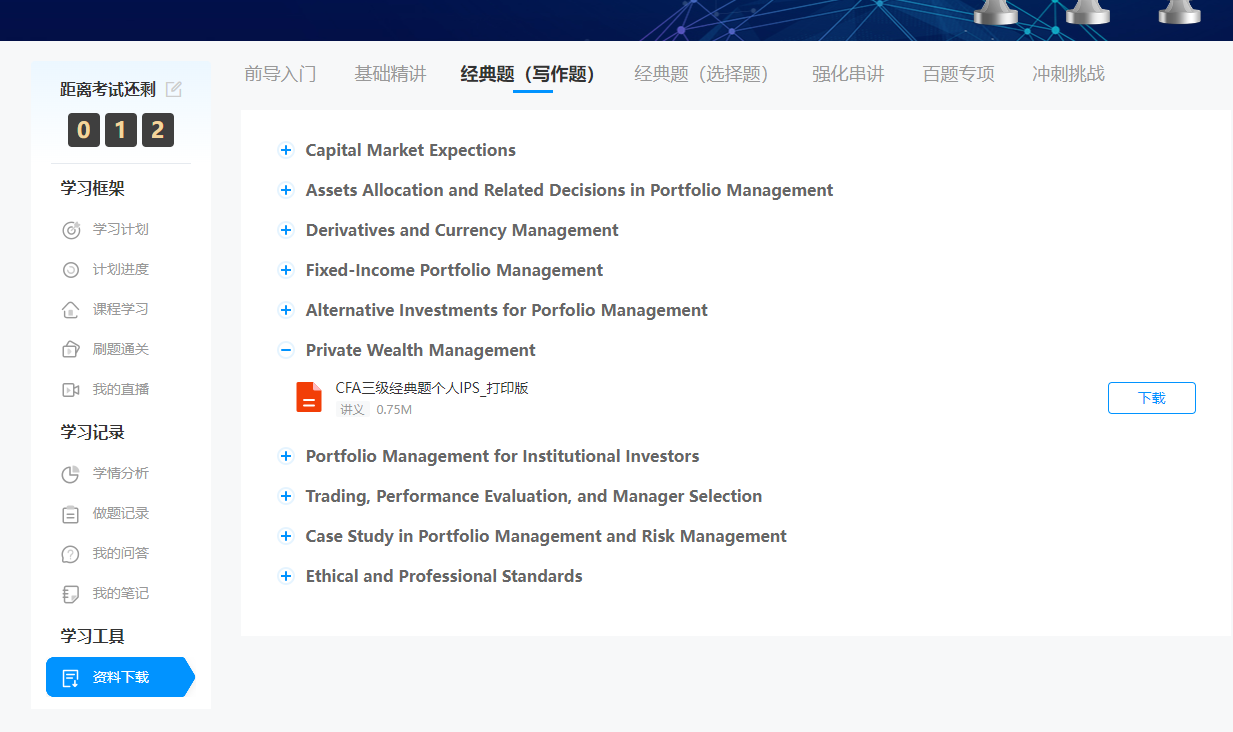Click the 下载 button for the IPS file
Image resolution: width=1233 pixels, height=732 pixels.
(x=1151, y=398)
